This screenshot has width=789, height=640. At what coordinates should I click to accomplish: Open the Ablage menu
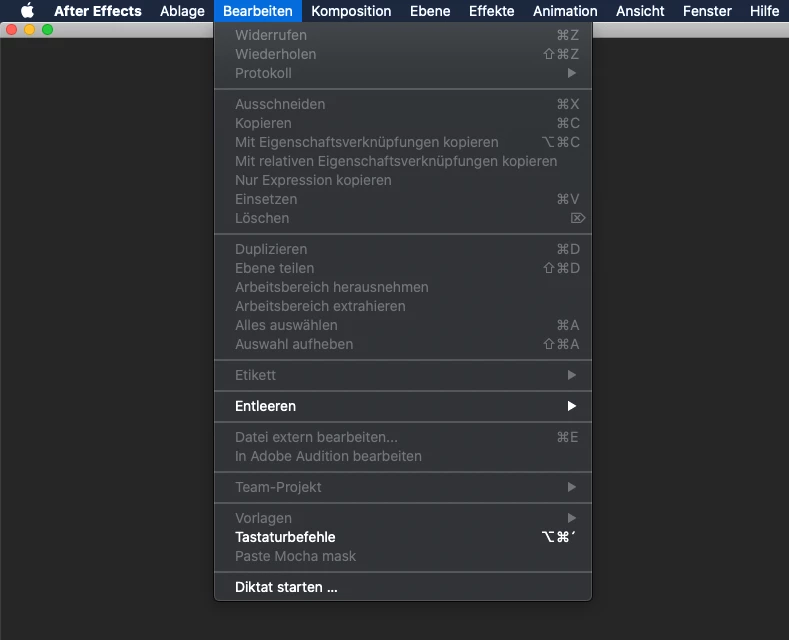[182, 11]
